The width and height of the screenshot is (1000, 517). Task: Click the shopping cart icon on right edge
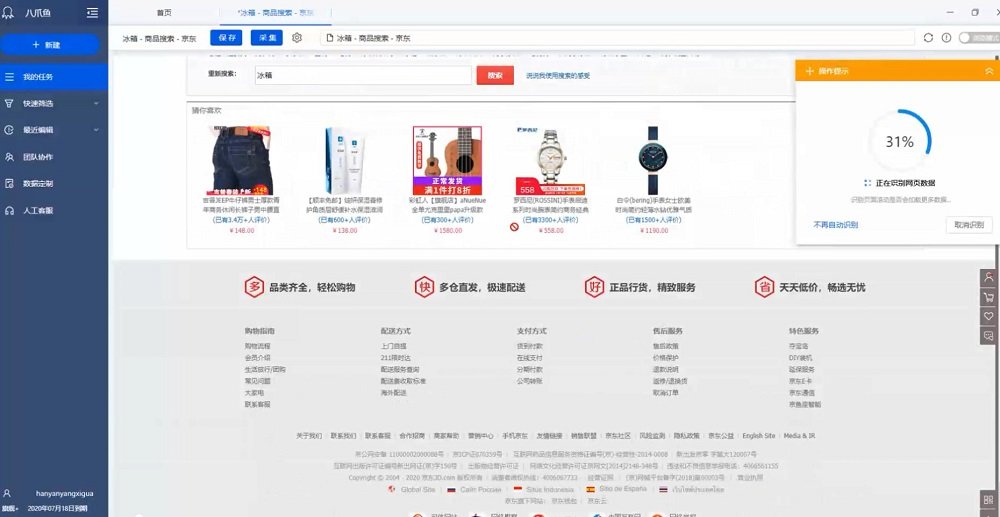click(x=989, y=297)
